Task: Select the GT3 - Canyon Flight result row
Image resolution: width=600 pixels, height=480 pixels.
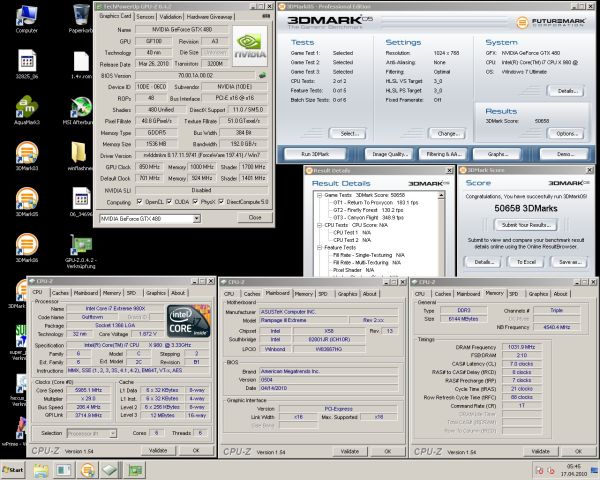Action: click(x=368, y=217)
